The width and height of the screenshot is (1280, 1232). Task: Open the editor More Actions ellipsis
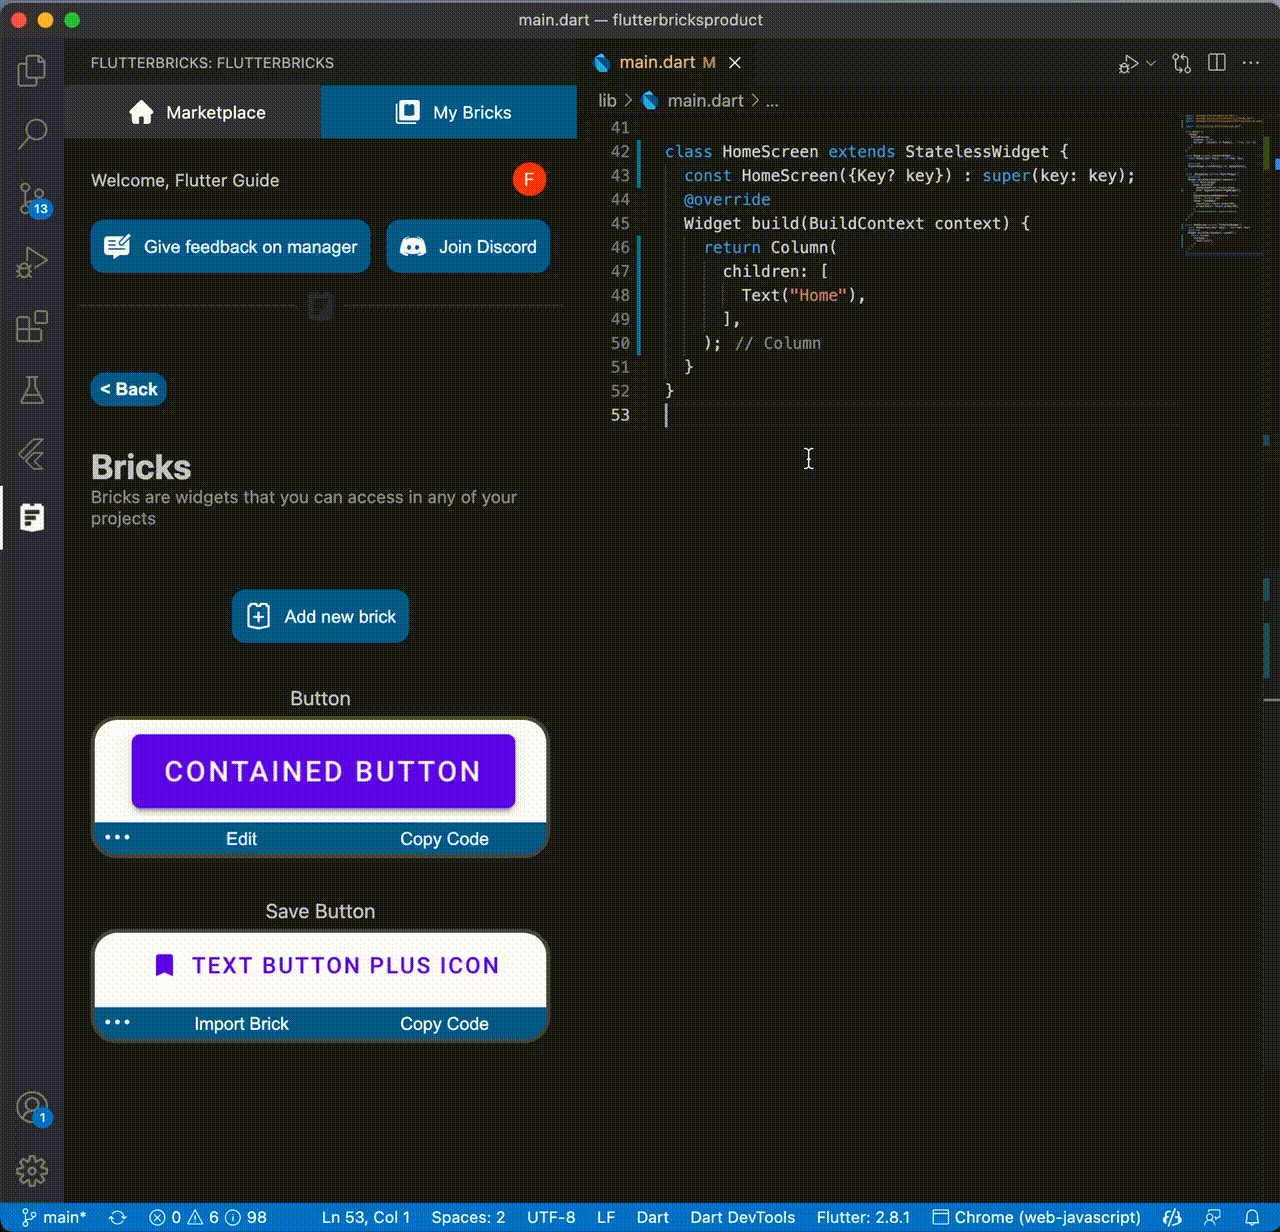click(x=1251, y=63)
